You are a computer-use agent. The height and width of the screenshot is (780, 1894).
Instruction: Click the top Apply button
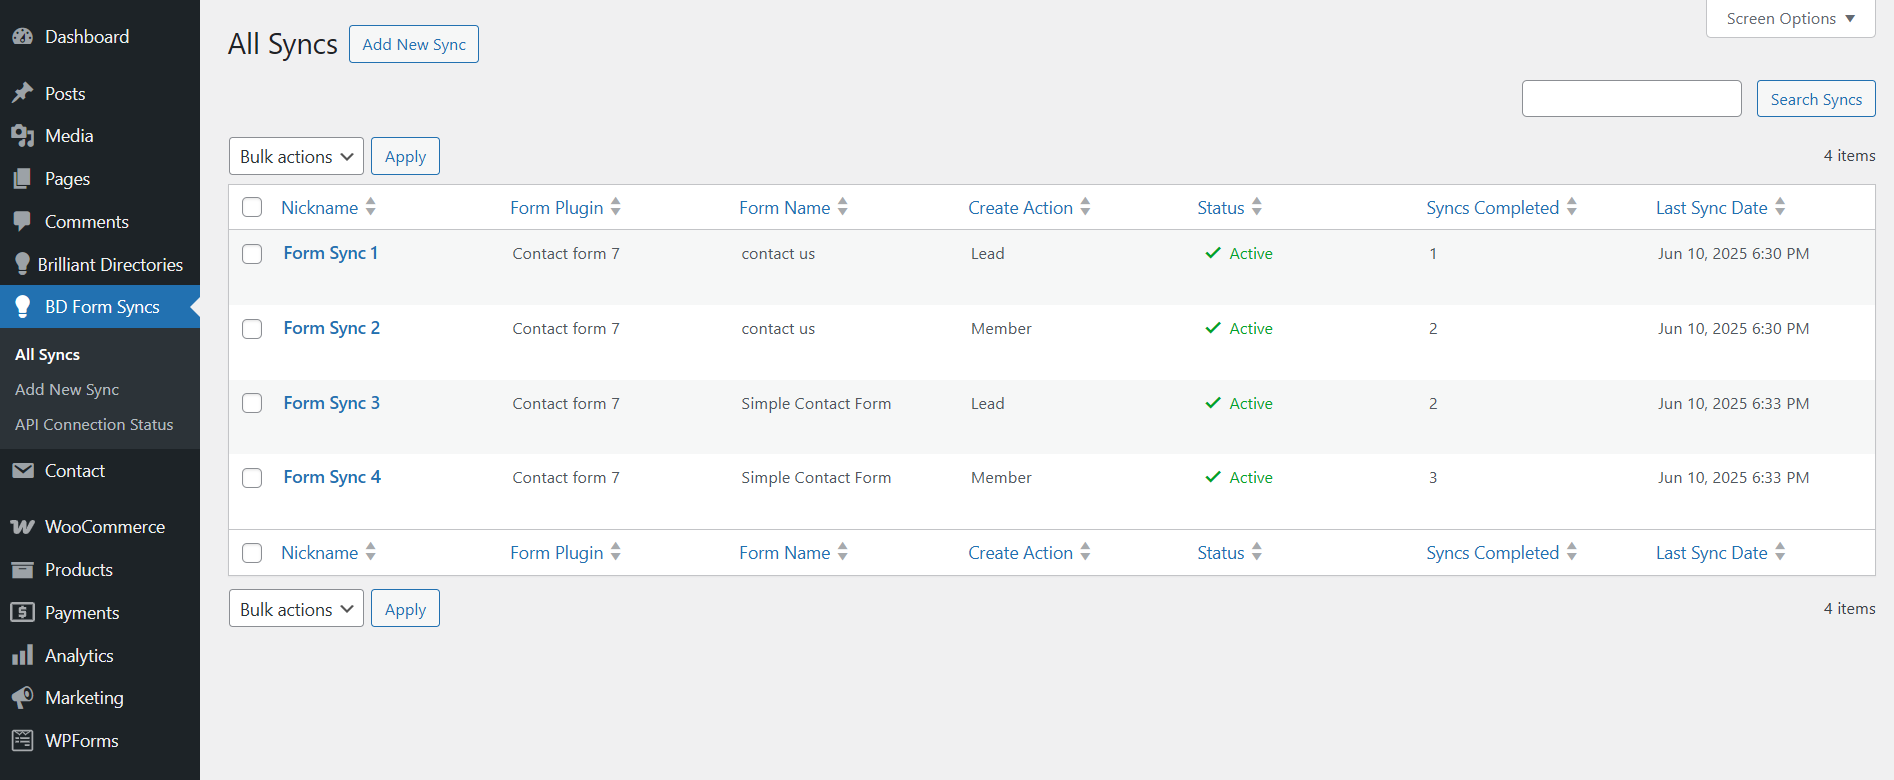405,156
